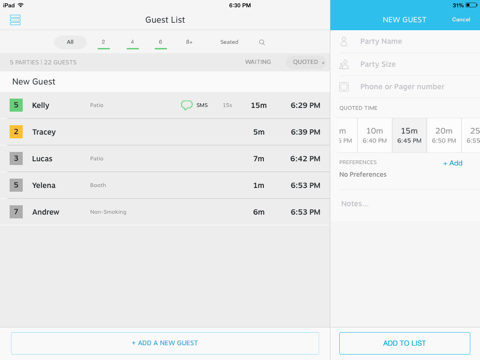Click the Phone or Pager number field
The image size is (480, 360).
[x=409, y=87]
